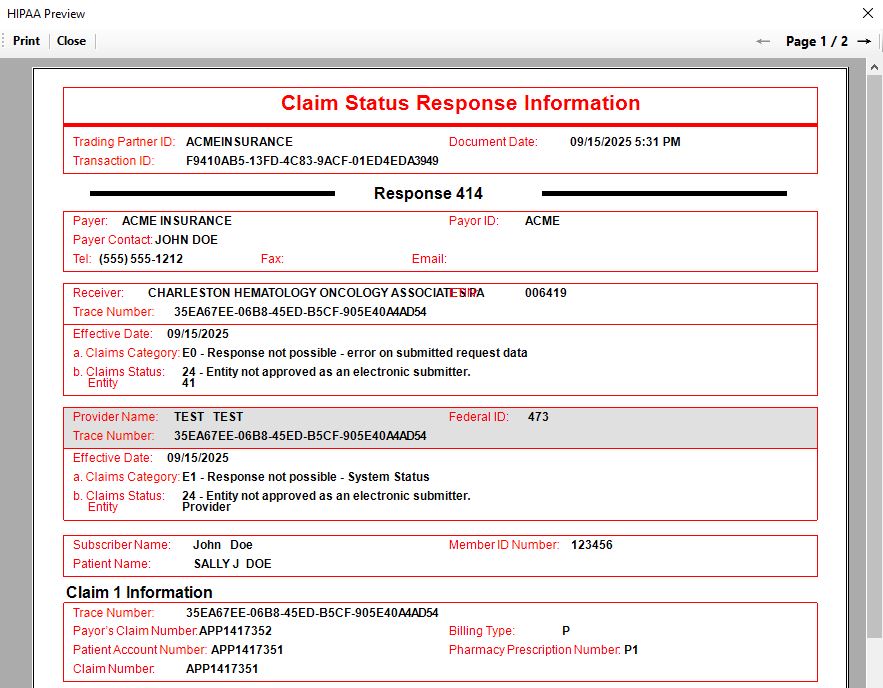This screenshot has height=688, width=883.
Task: Select the ACMEINSURANCE trading partner ID value
Action: point(239,142)
